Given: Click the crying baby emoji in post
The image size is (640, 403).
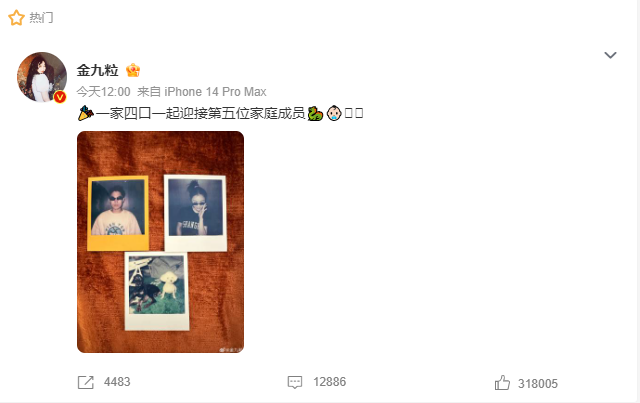Looking at the screenshot, I should pos(334,113).
